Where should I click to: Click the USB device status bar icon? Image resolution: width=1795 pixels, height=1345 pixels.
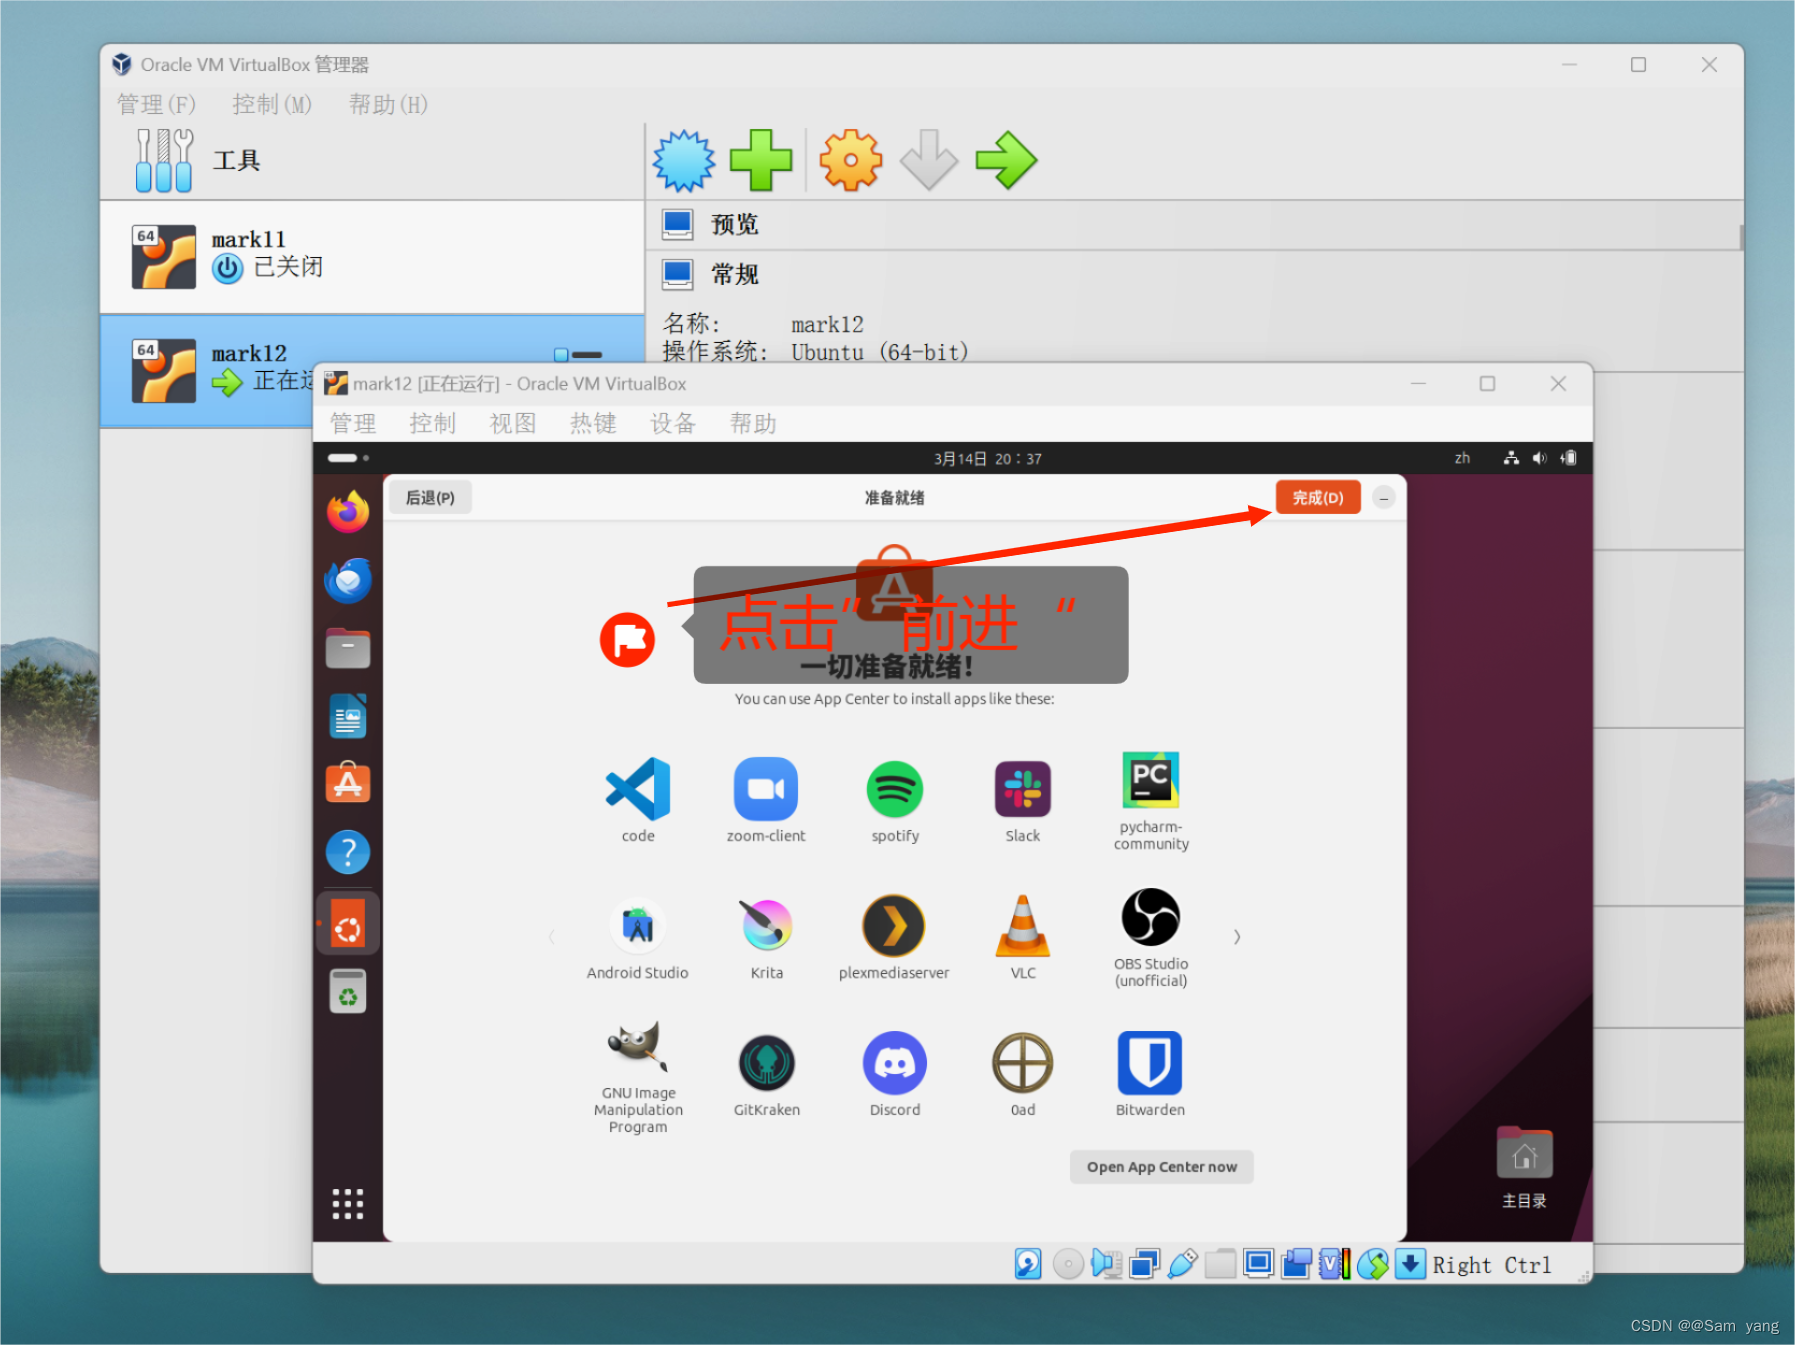coord(1183,1264)
